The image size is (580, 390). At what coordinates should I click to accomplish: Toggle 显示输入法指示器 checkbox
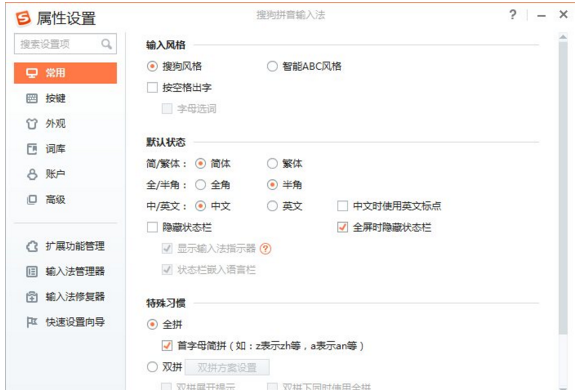click(167, 249)
